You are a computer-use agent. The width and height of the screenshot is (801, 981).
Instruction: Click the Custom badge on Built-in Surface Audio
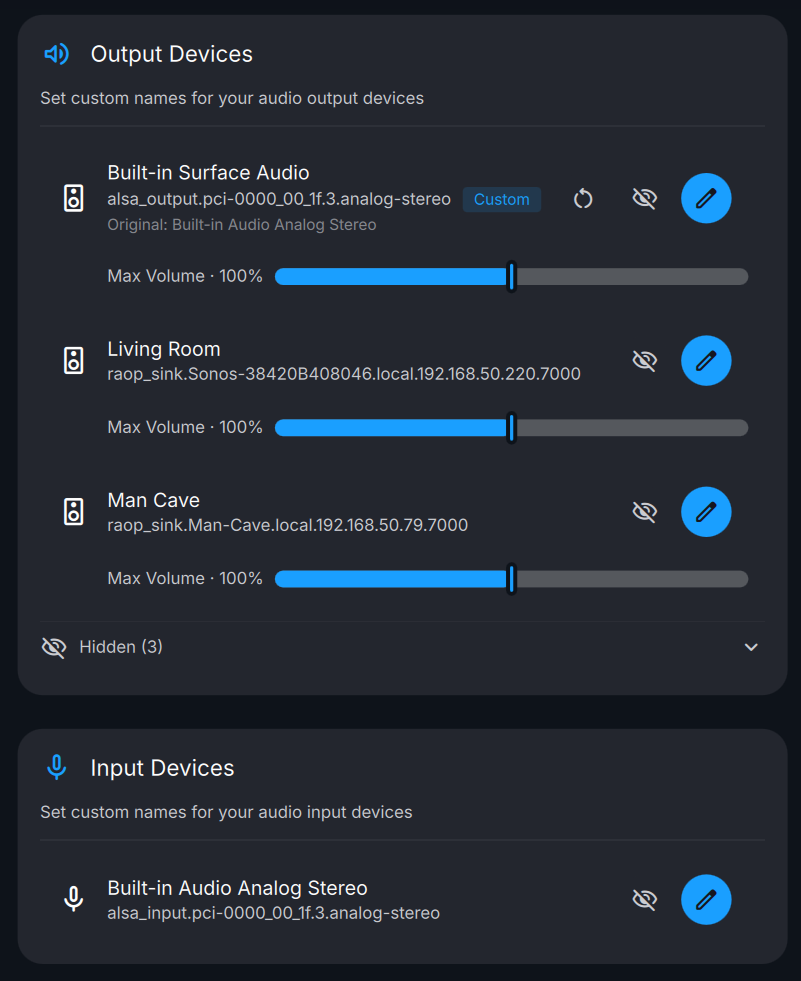[x=501, y=199]
